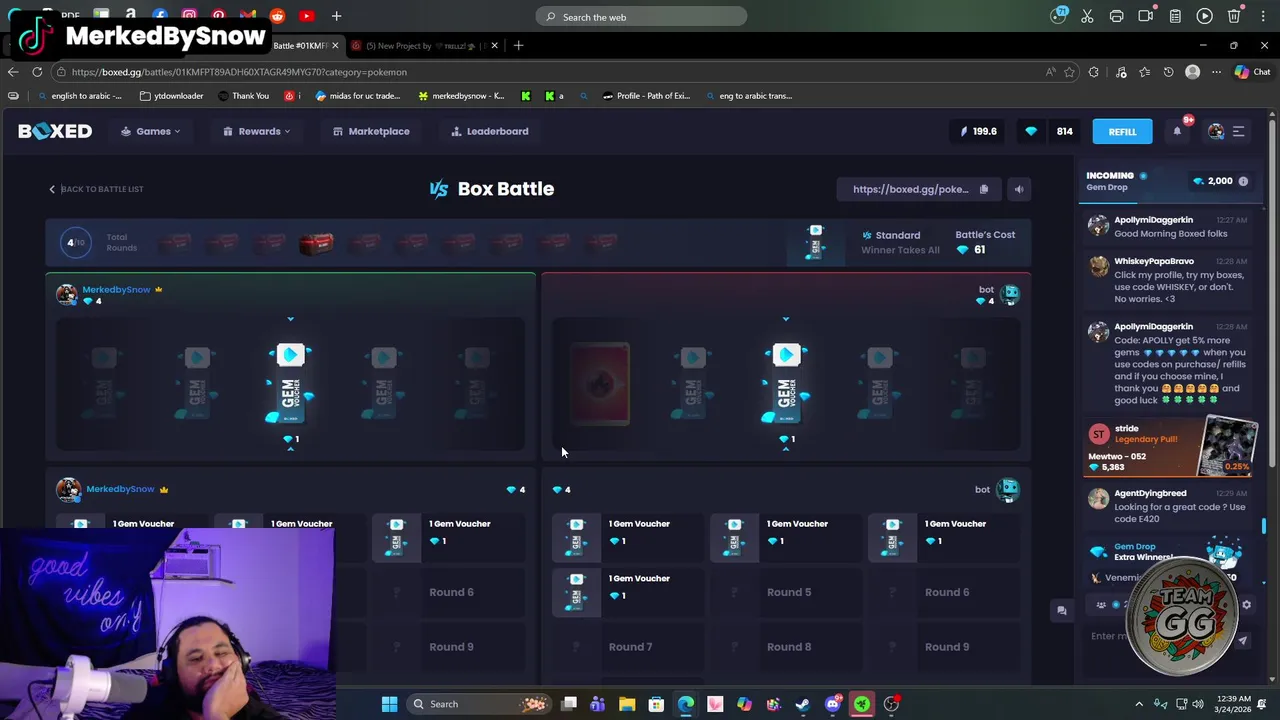Open a new browser tab
Viewport: 1280px width, 720px height.
coord(518,45)
